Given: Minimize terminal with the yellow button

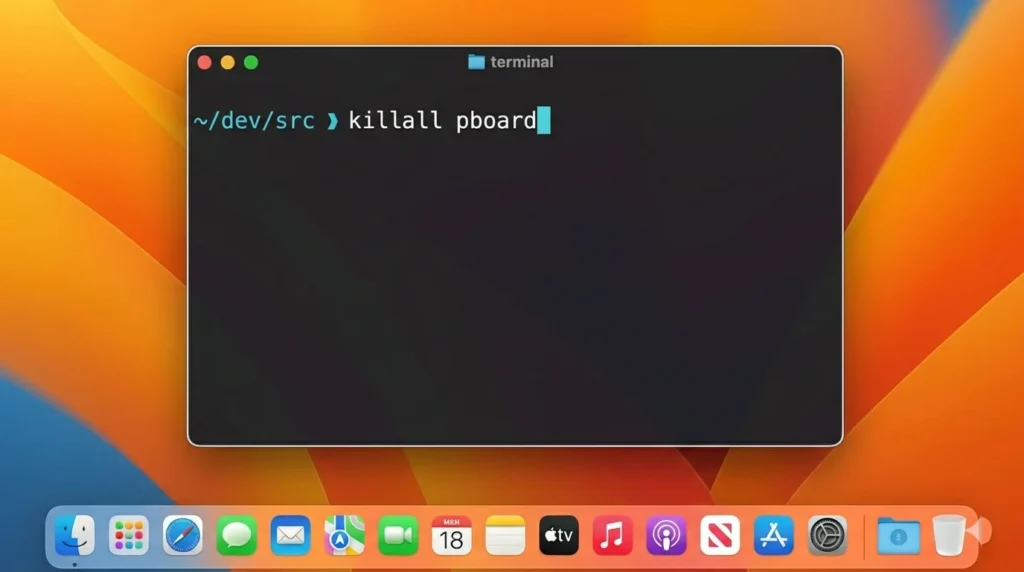Looking at the screenshot, I should pos(227,63).
